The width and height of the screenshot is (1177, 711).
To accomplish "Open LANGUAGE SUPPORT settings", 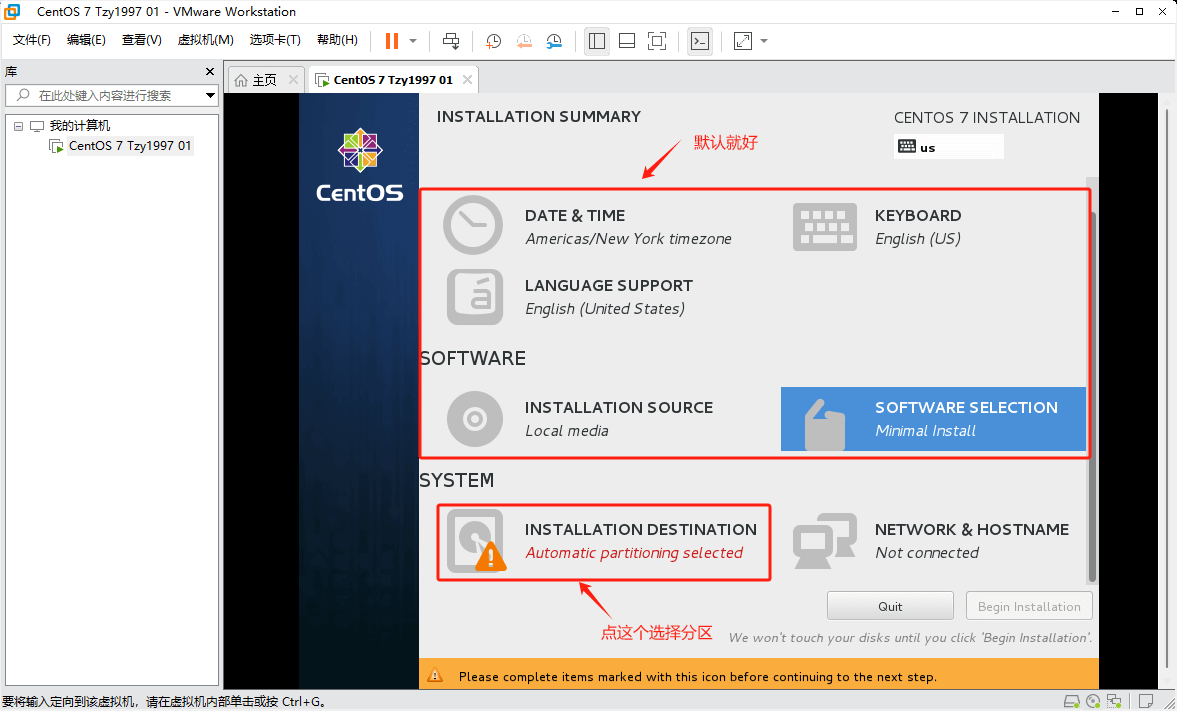I will [568, 297].
